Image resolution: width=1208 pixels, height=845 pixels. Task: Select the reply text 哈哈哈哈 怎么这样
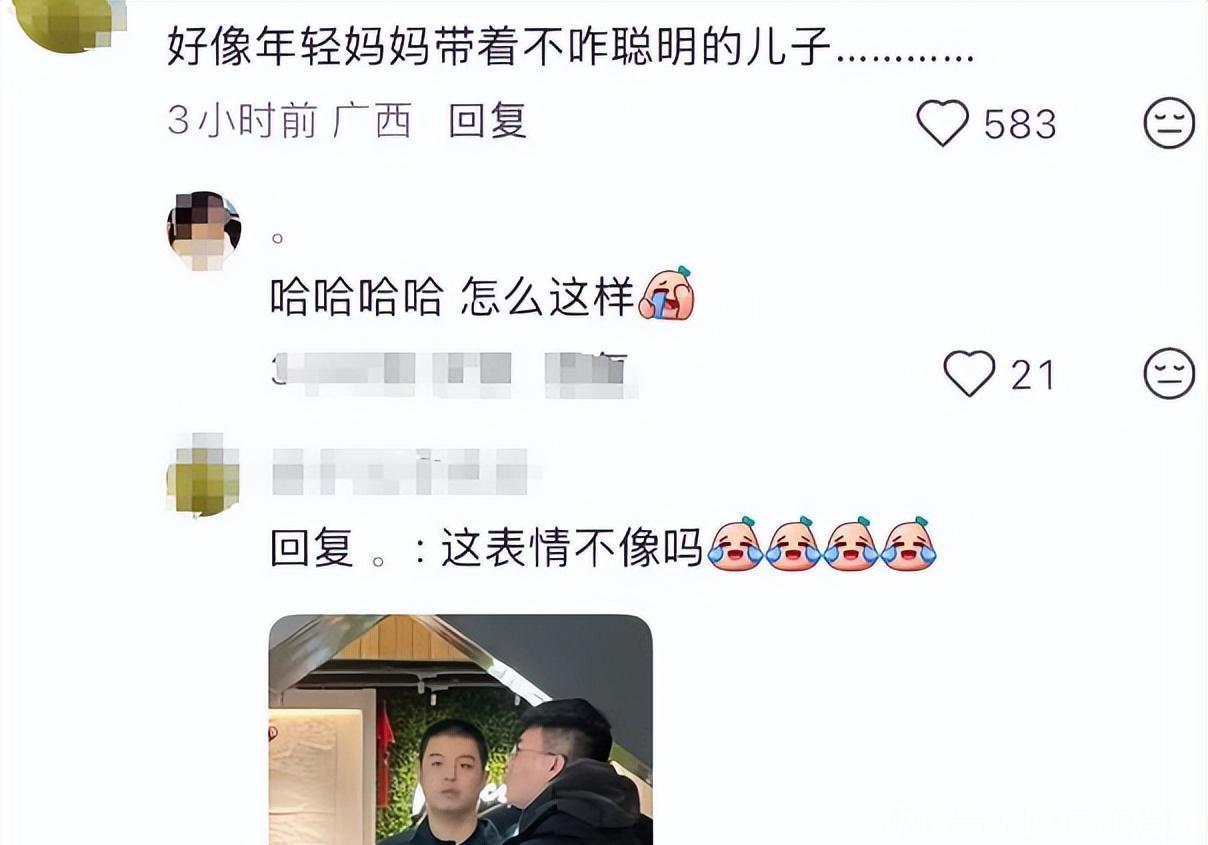[x=453, y=298]
